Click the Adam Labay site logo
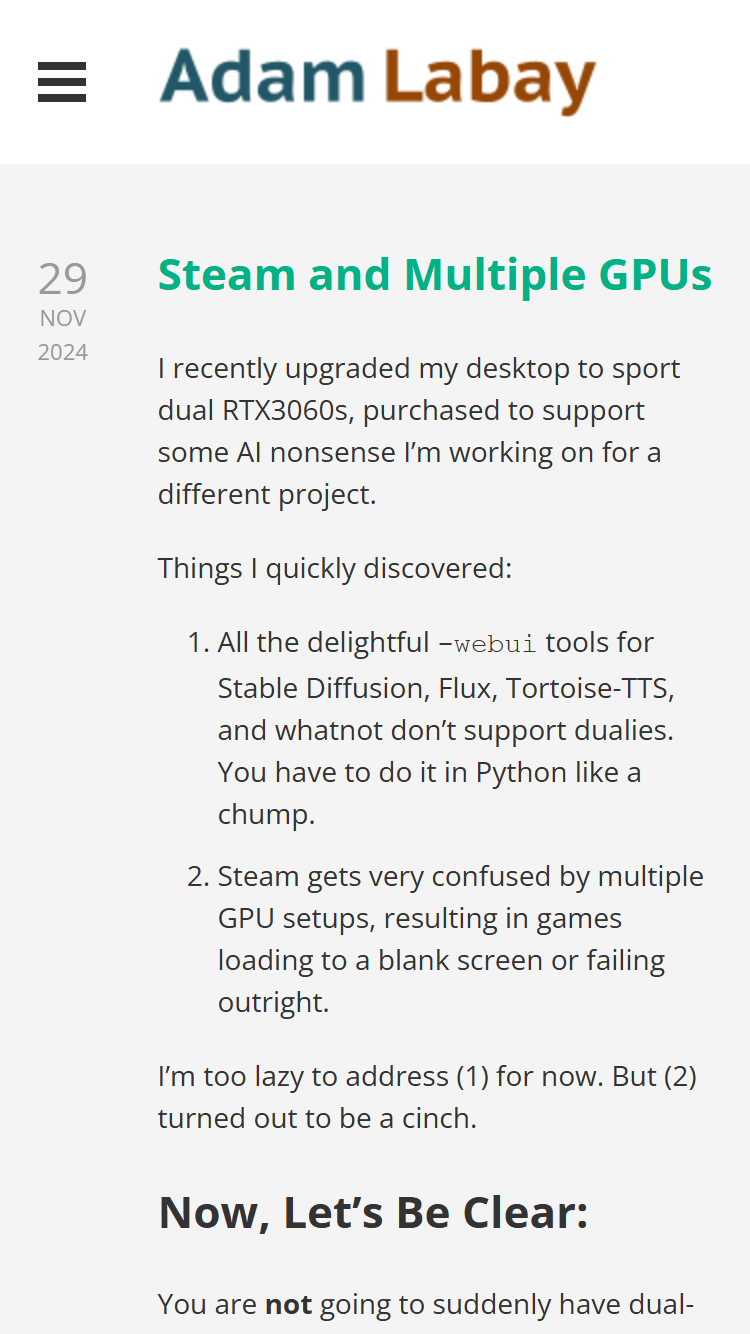Image resolution: width=750 pixels, height=1334 pixels. pos(378,81)
